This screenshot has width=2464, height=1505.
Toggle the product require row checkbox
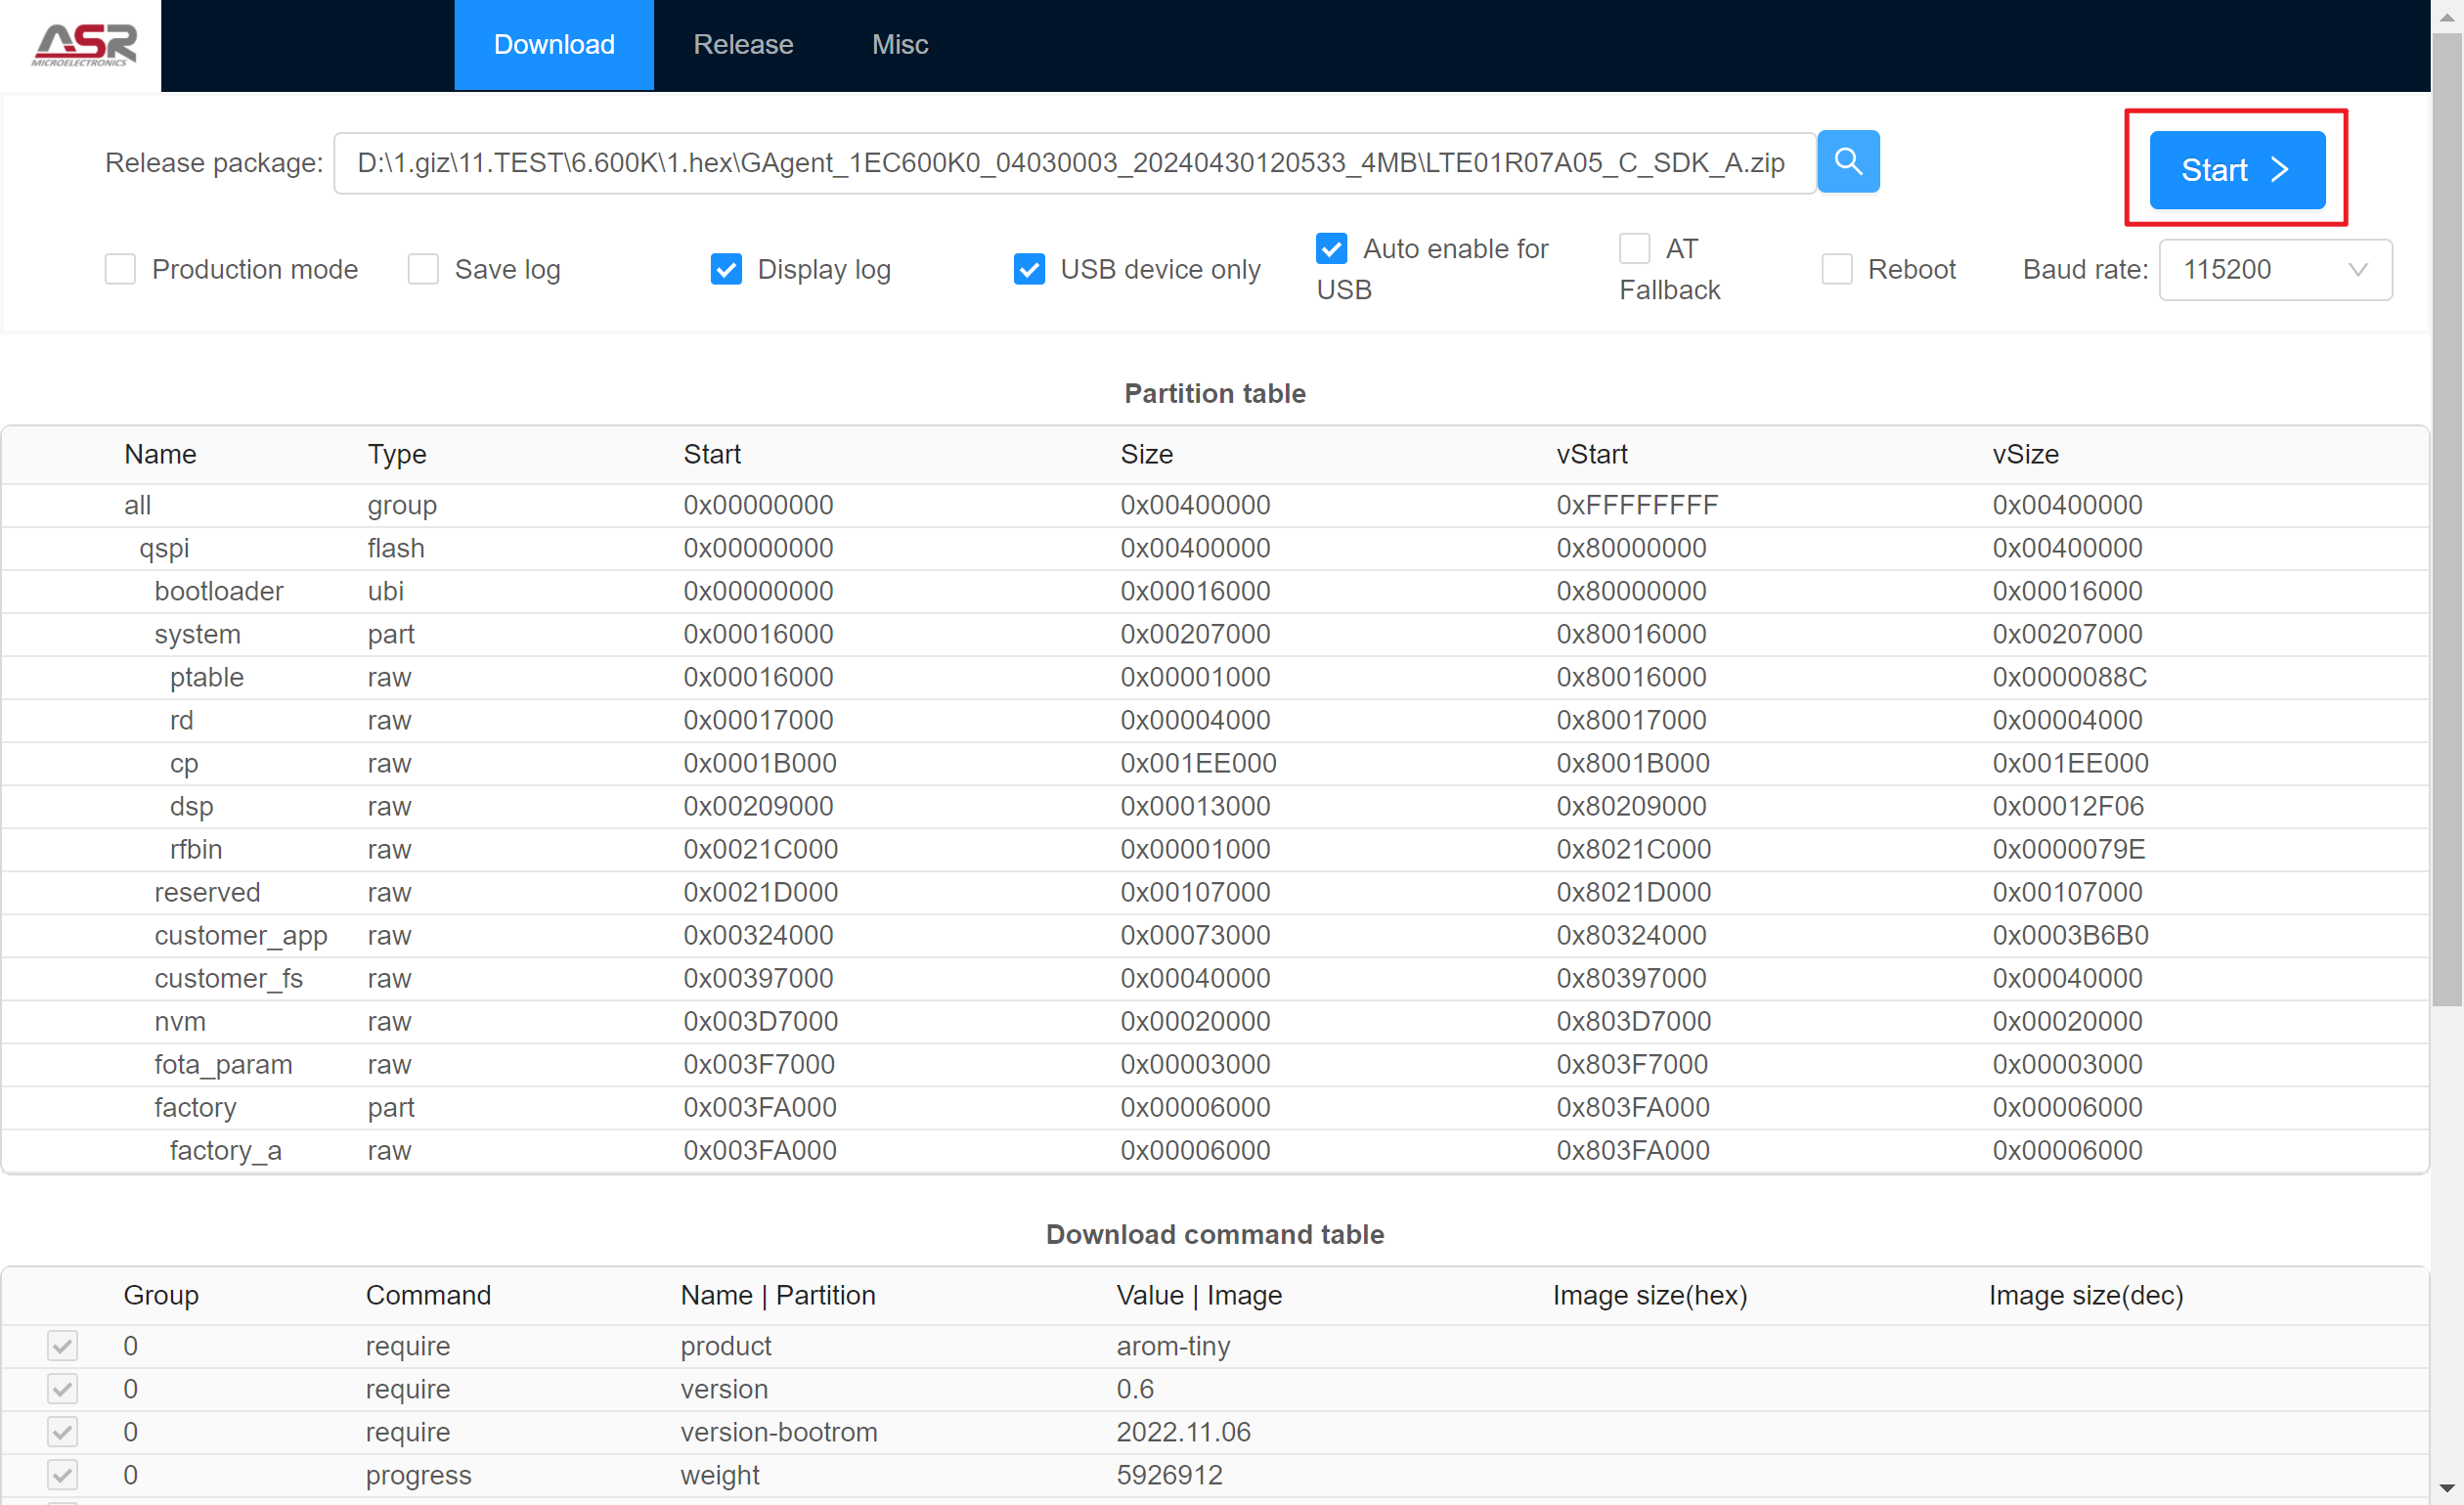pos(62,1346)
